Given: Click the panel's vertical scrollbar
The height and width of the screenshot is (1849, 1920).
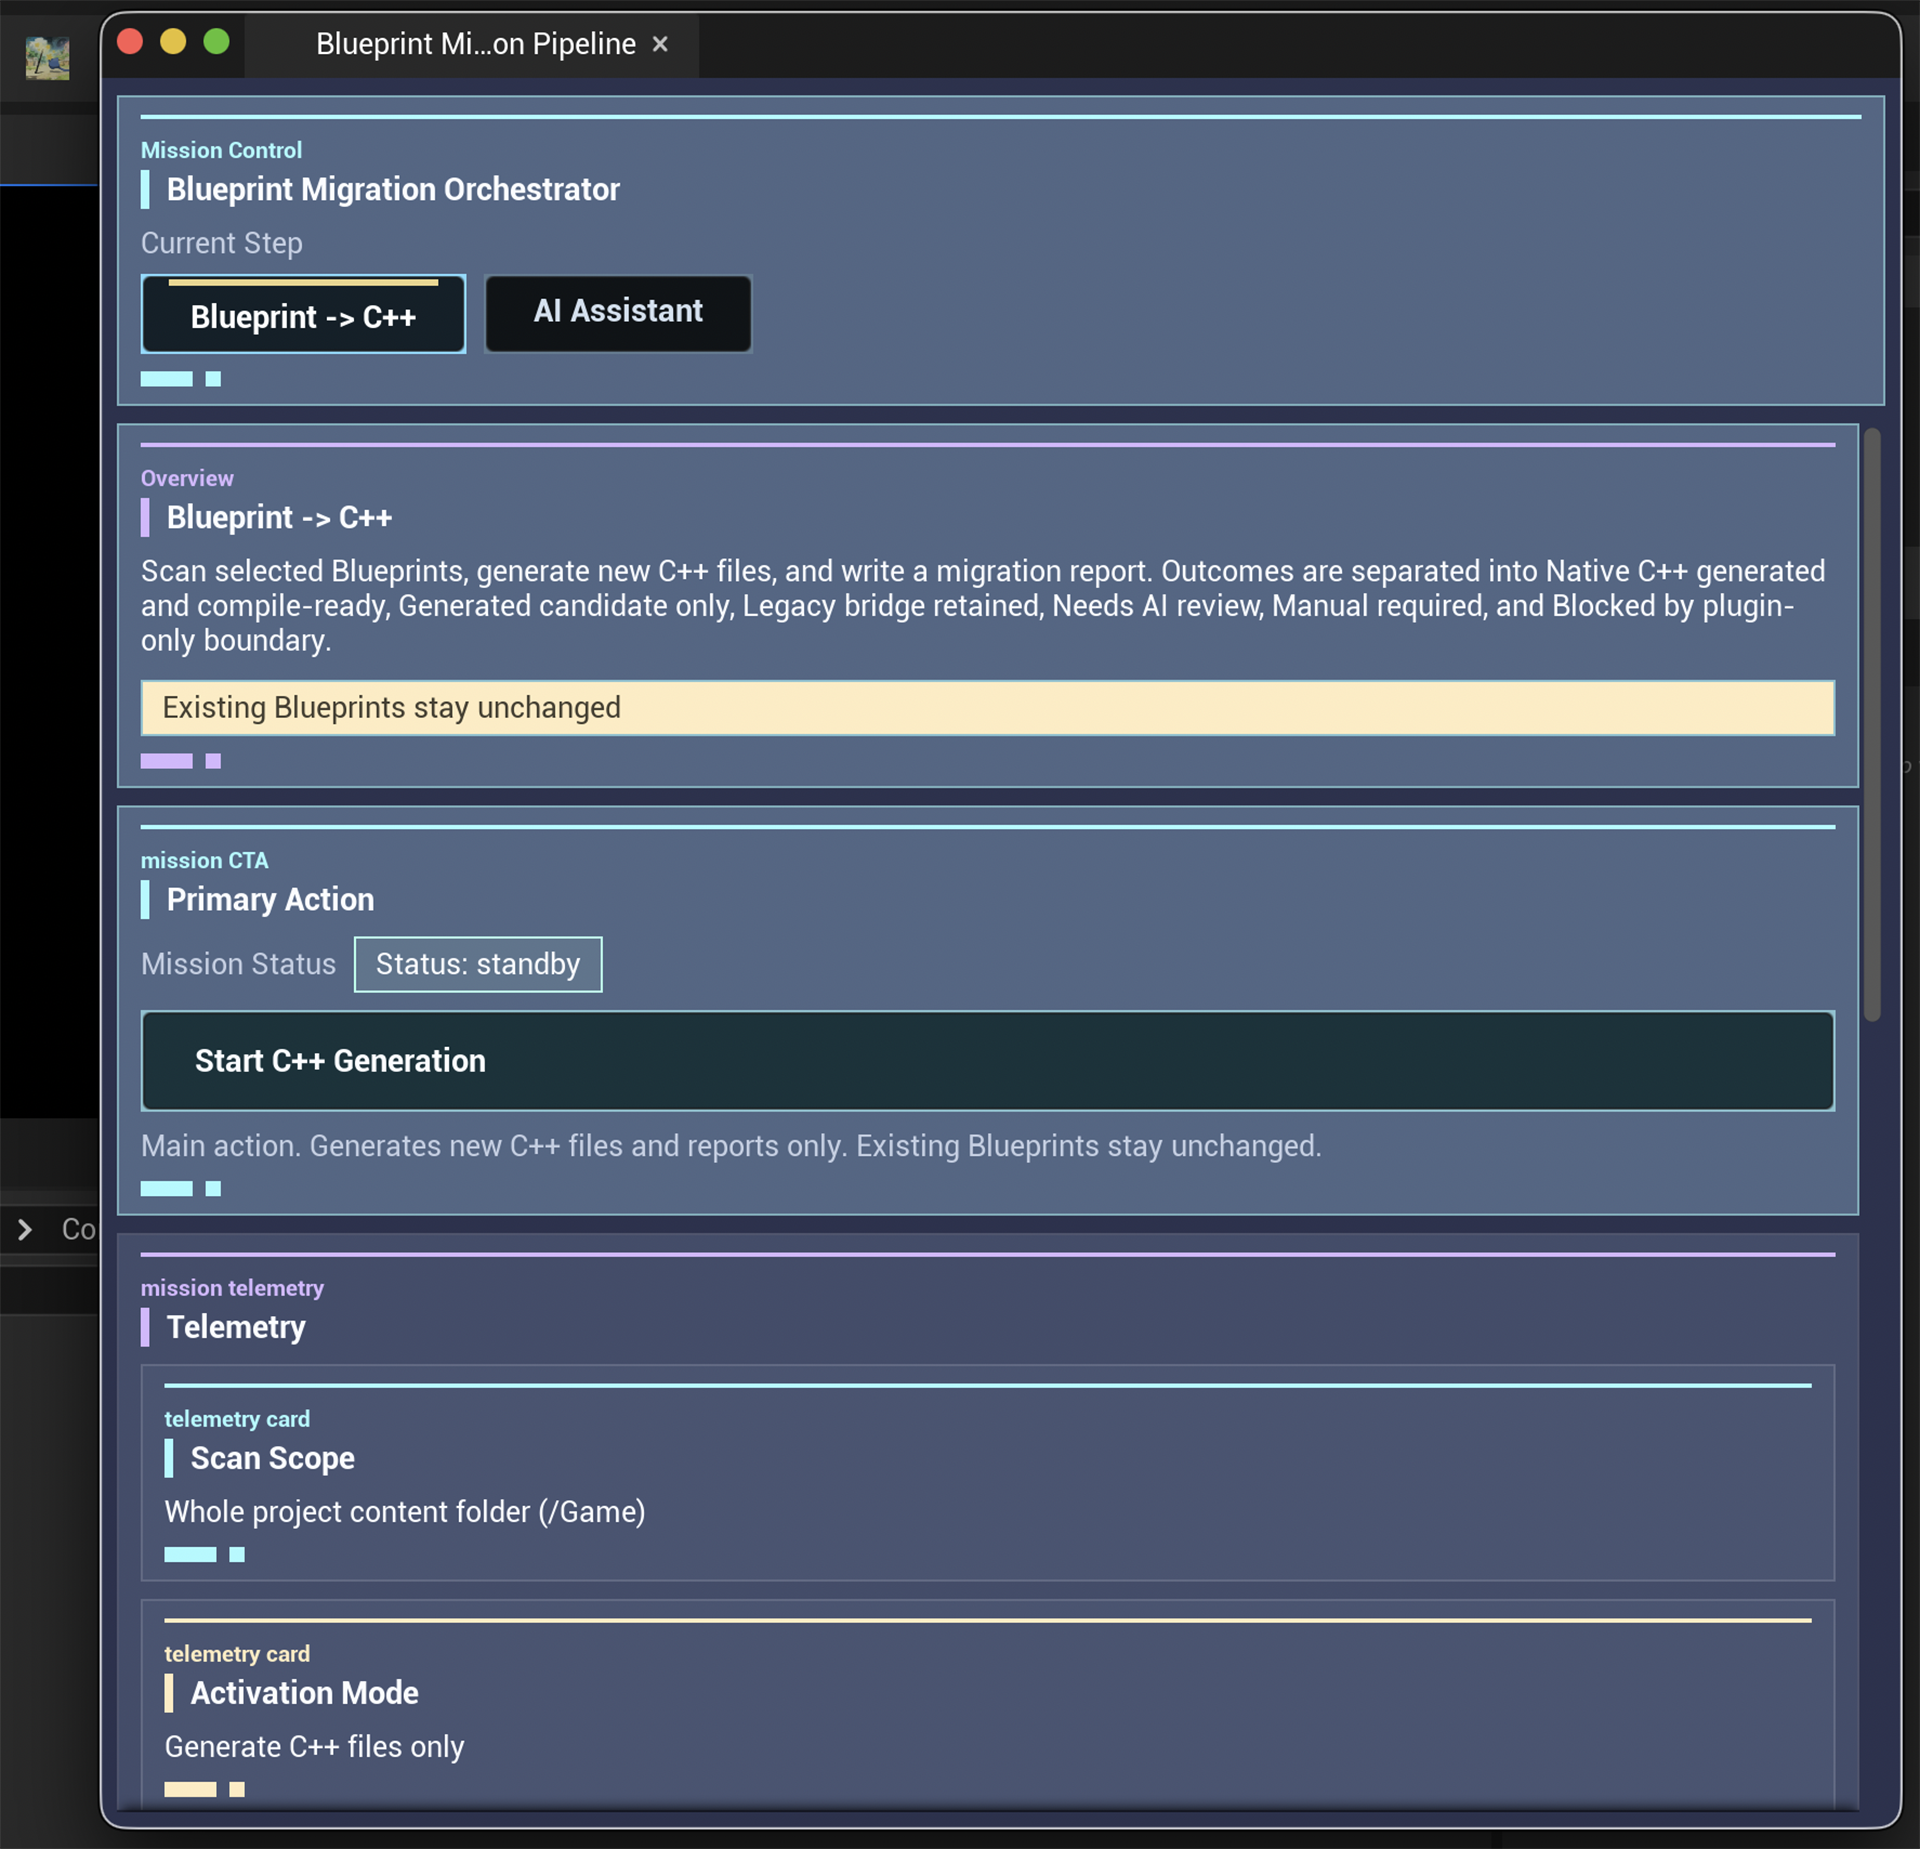Looking at the screenshot, I should (1872, 725).
